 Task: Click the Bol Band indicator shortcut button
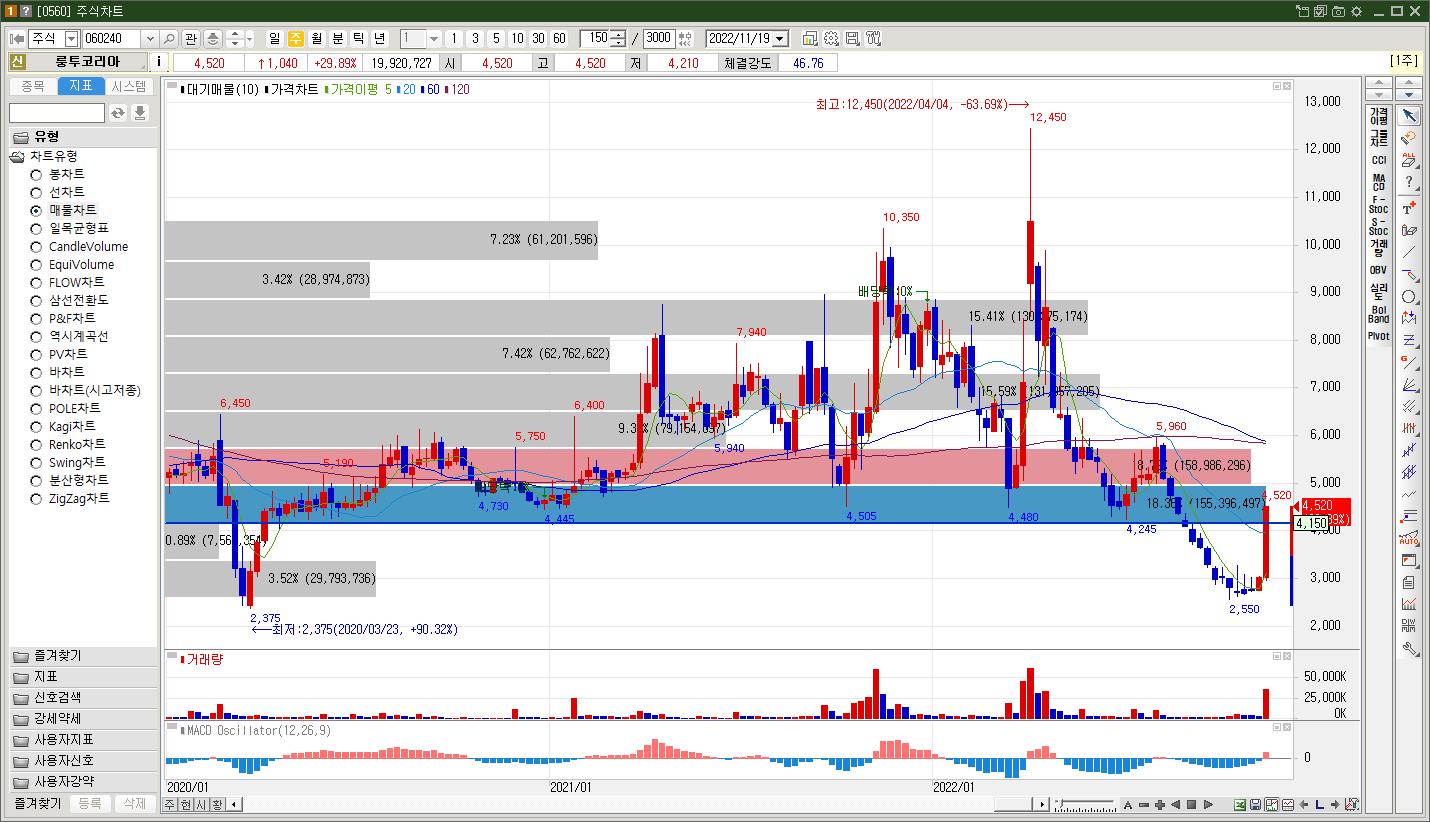coord(1379,314)
